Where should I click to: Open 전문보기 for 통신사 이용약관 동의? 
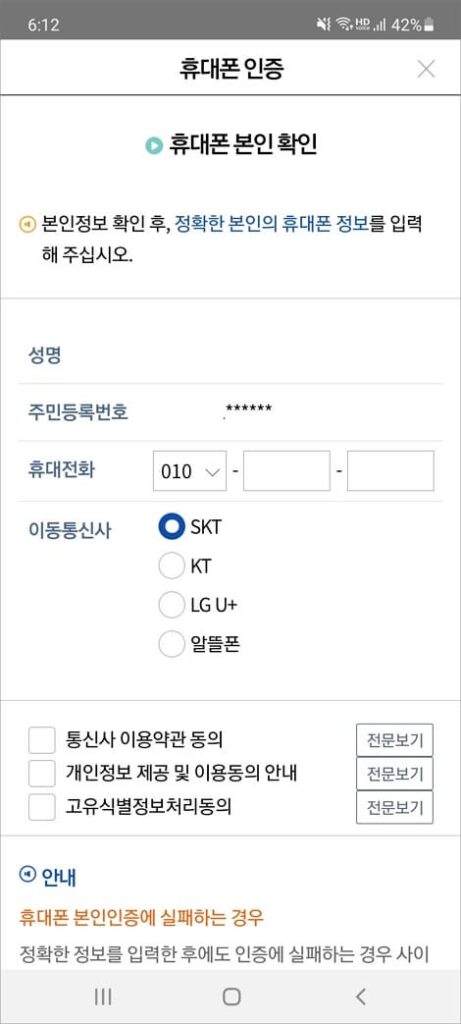[x=394, y=740]
